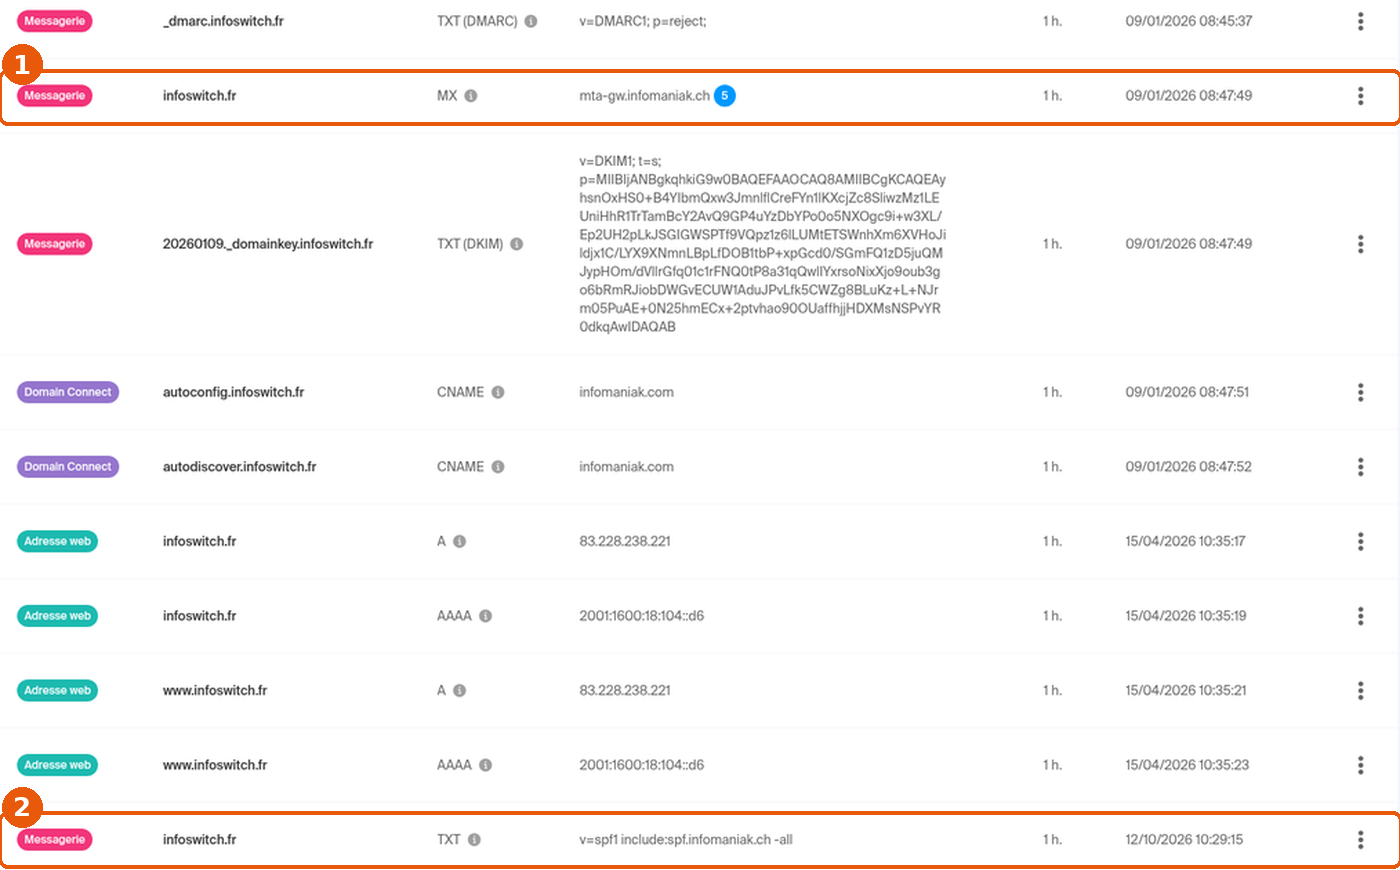Viewport: 1400px width, 870px height.
Task: Click Adresse web tag on infoswitch.fr A row
Action: click(58, 541)
